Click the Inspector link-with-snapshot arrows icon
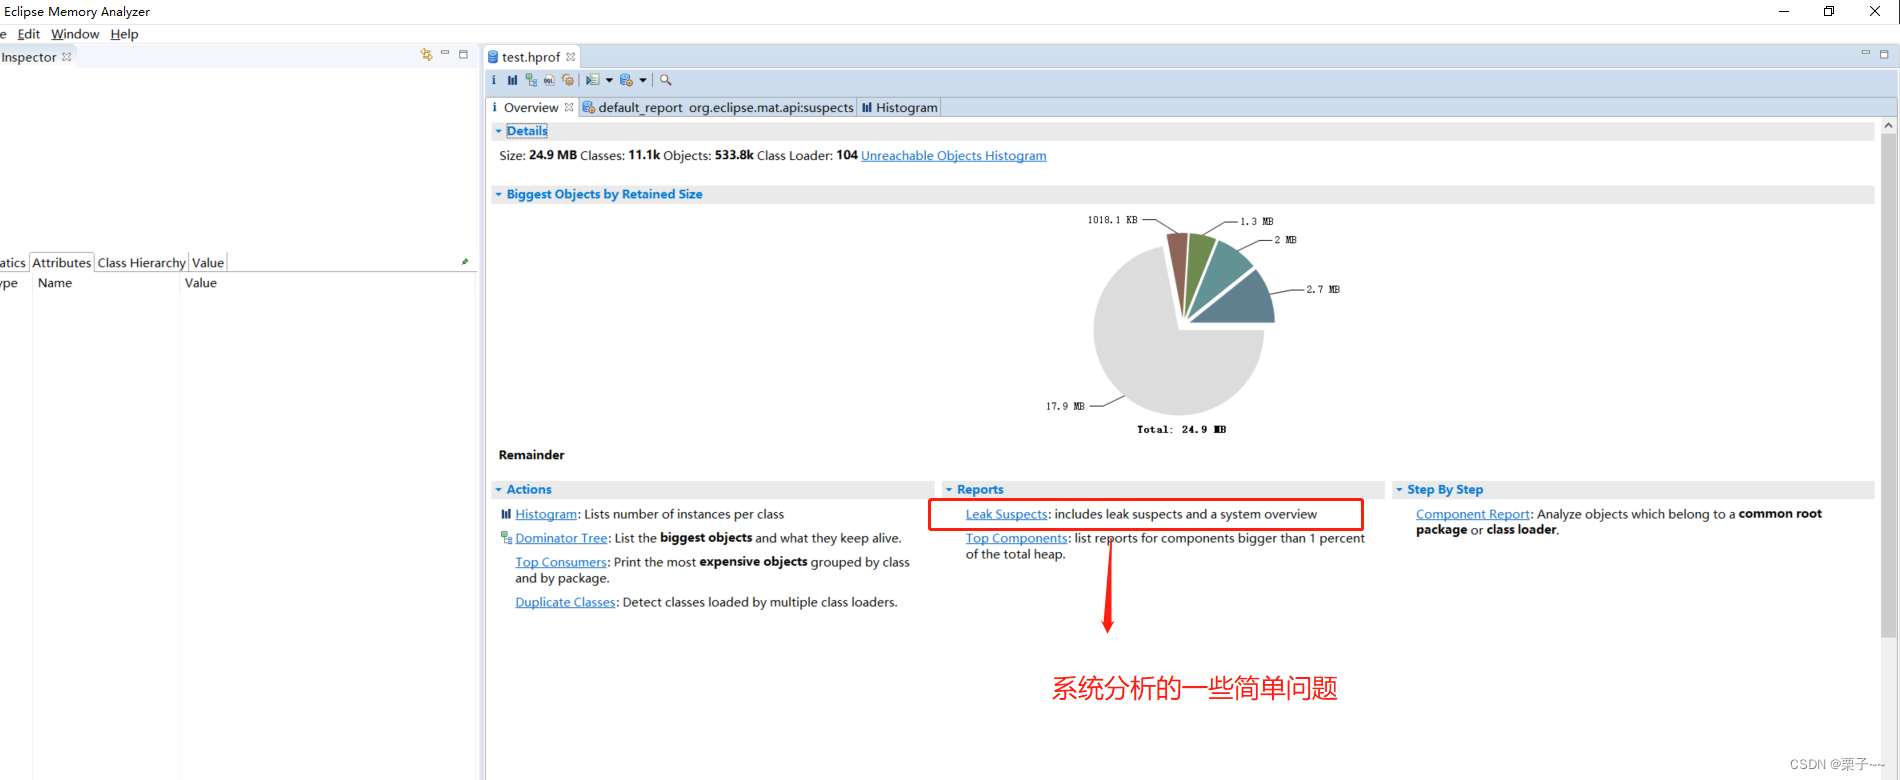 tap(427, 55)
